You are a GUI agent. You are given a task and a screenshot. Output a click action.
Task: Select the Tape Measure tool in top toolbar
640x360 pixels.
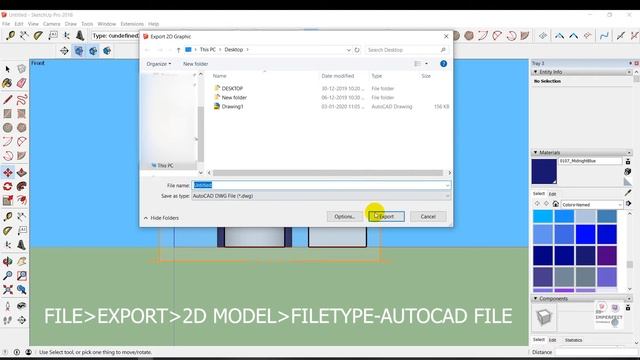click(10, 36)
